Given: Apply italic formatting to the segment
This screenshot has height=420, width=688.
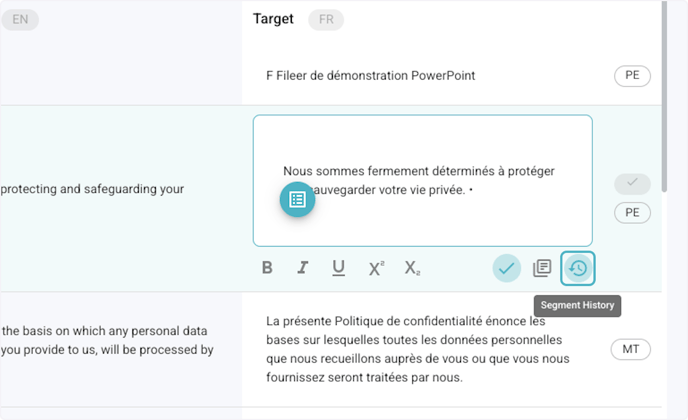Looking at the screenshot, I should [x=302, y=268].
